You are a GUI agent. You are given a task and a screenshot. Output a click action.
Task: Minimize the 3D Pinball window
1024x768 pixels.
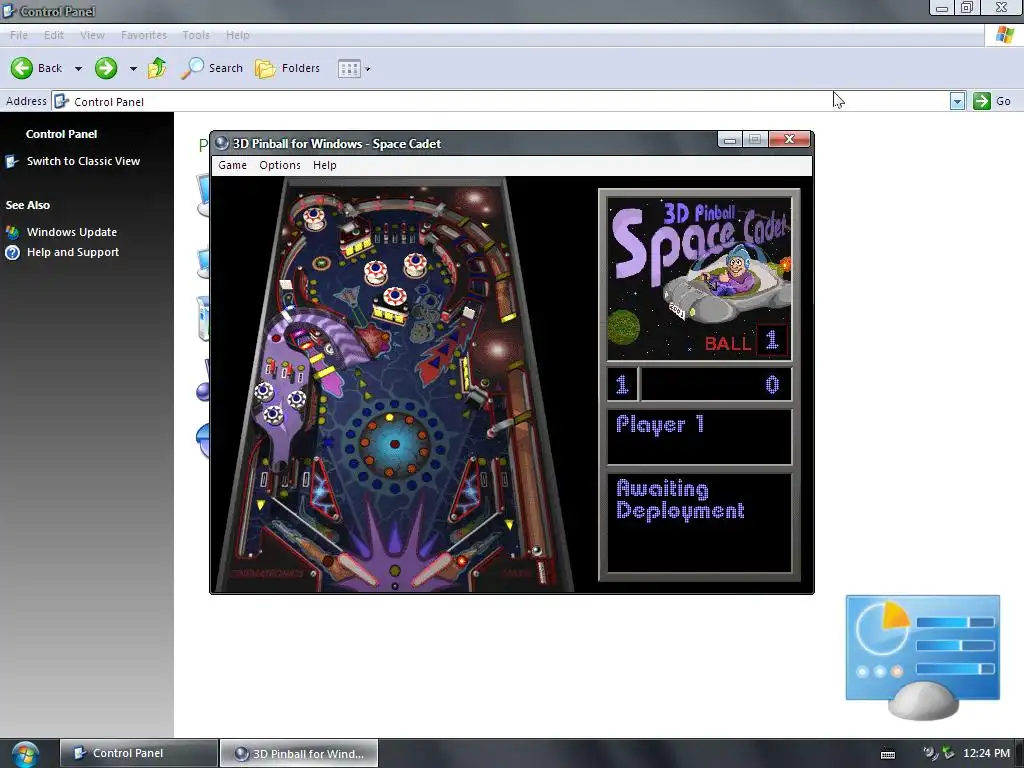729,139
